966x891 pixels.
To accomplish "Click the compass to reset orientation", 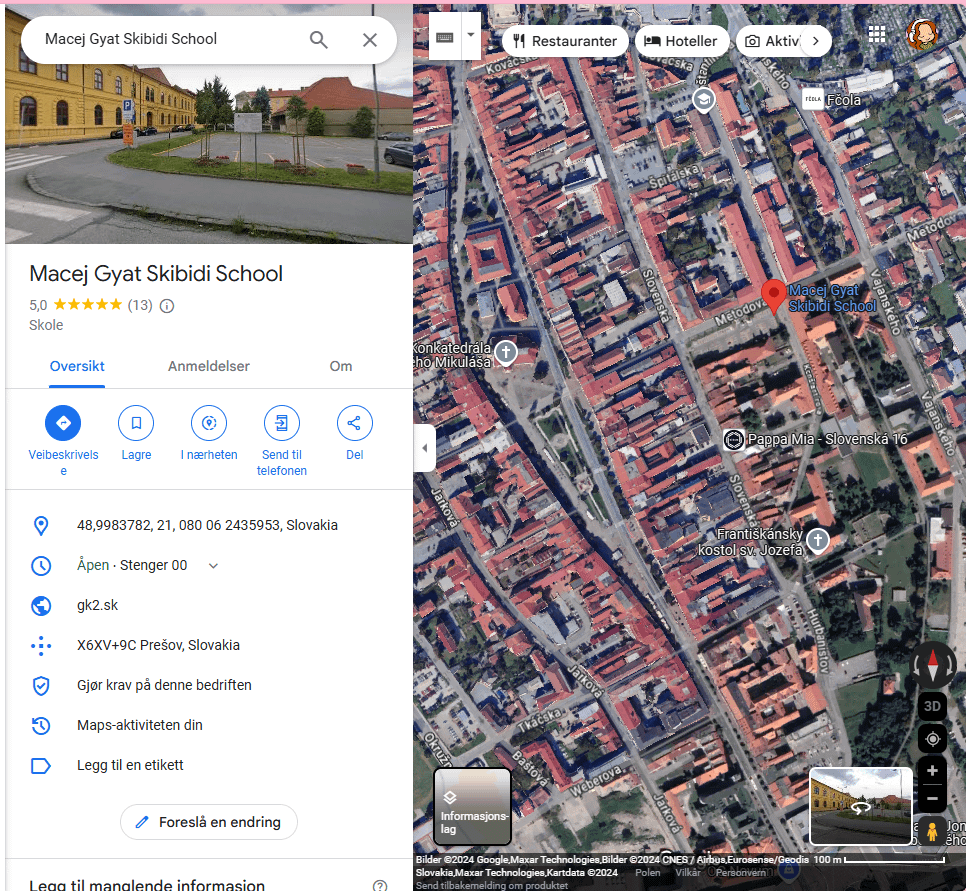I will point(932,665).
